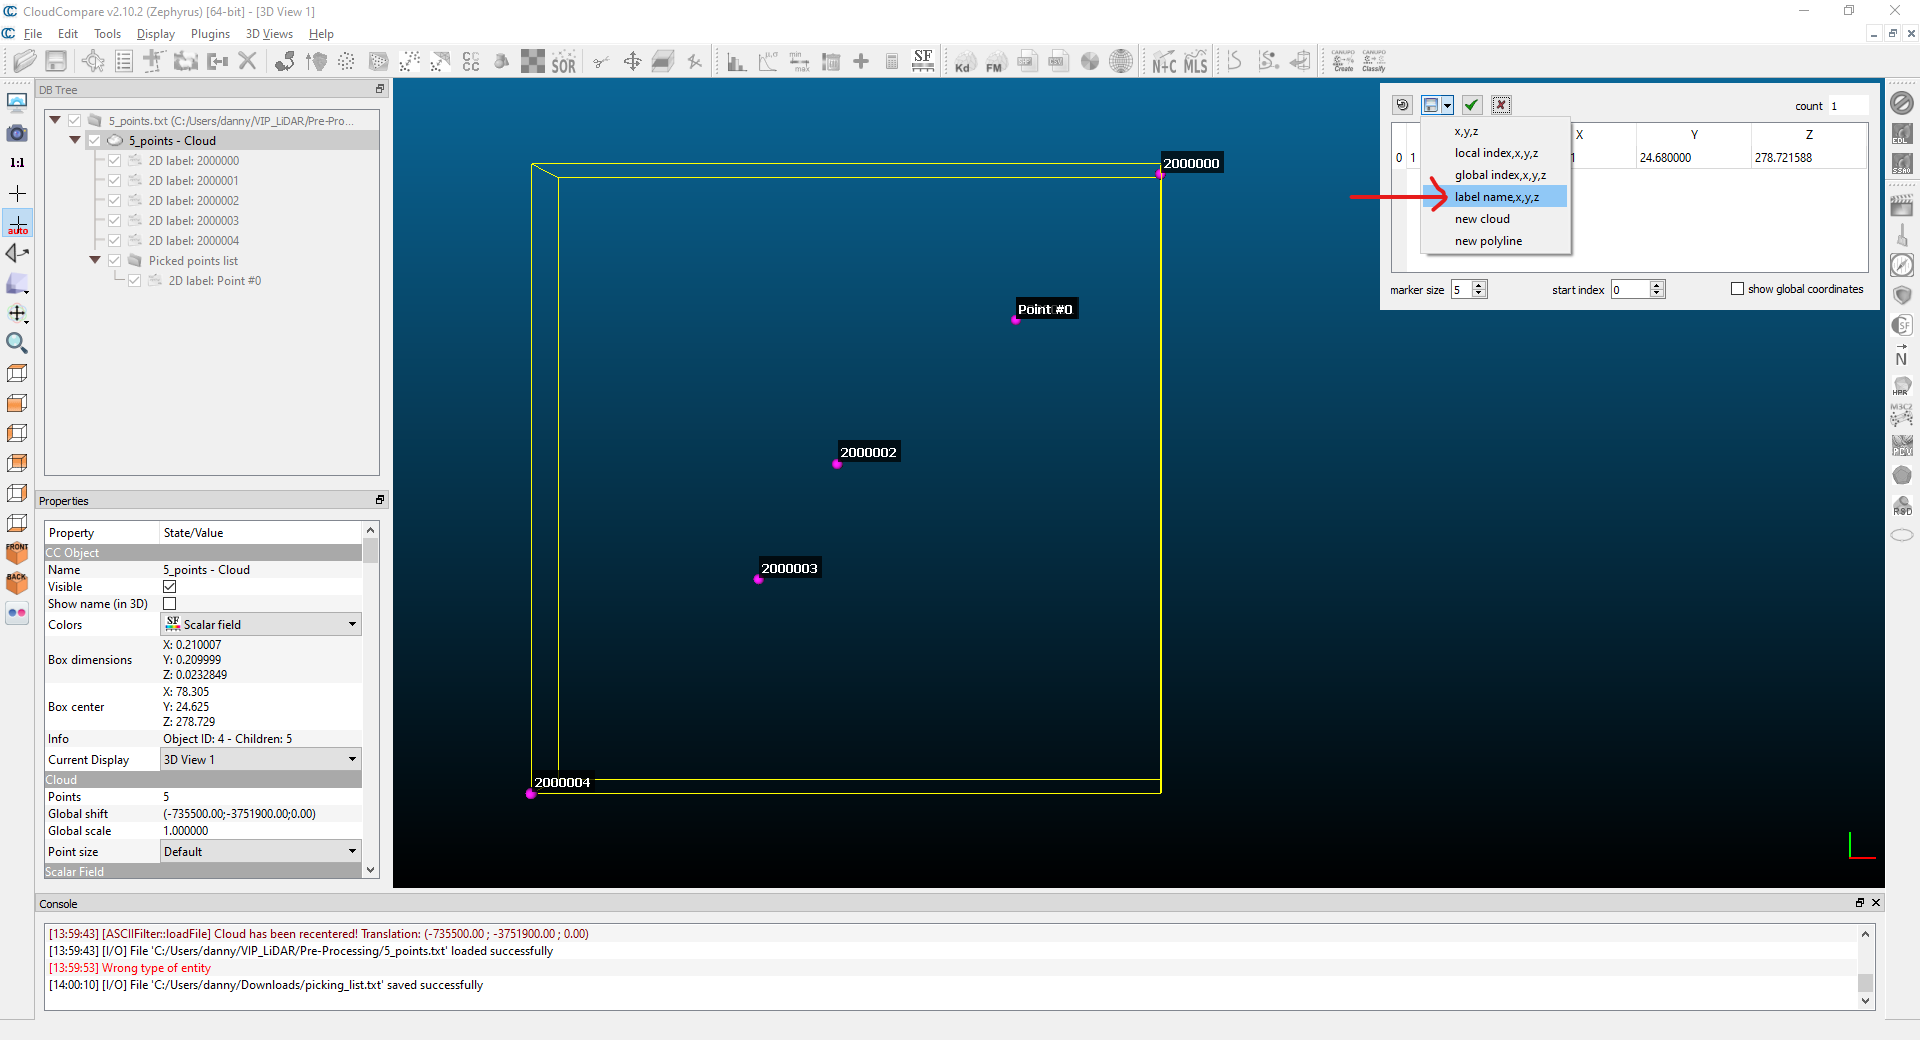Select 'new polyline' from export menu
Image resolution: width=1920 pixels, height=1040 pixels.
[1488, 241]
